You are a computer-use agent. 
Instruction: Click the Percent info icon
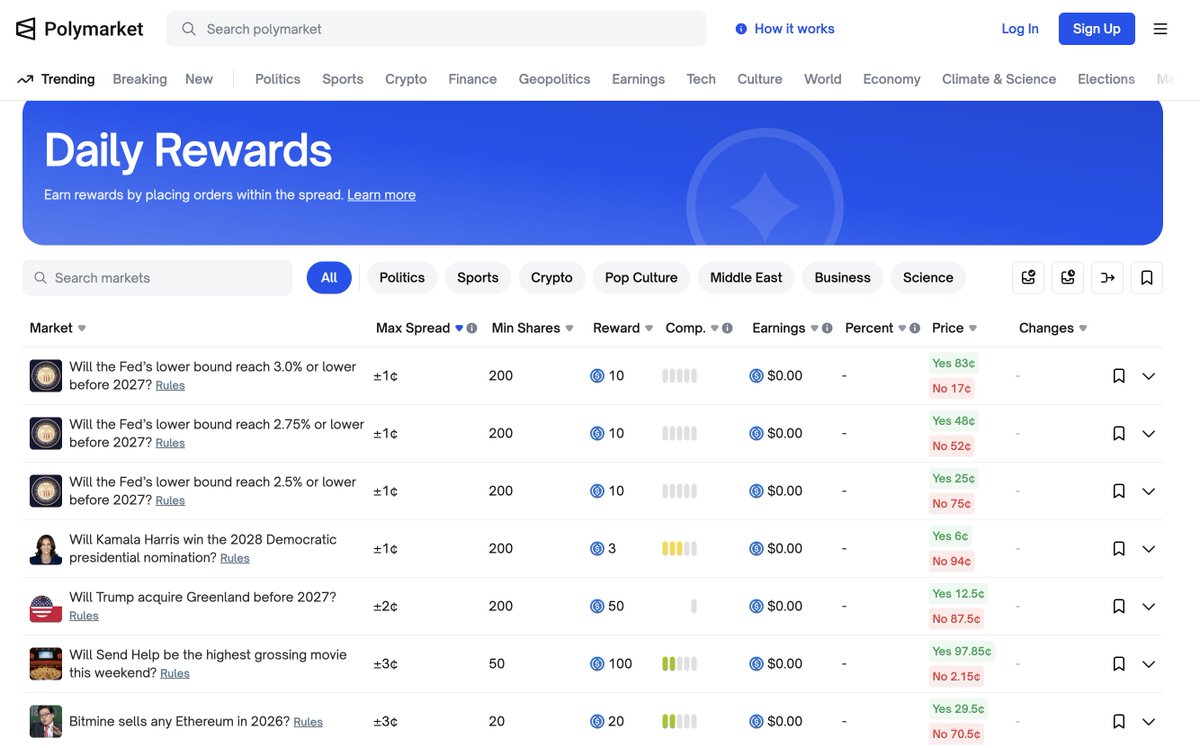pos(915,328)
